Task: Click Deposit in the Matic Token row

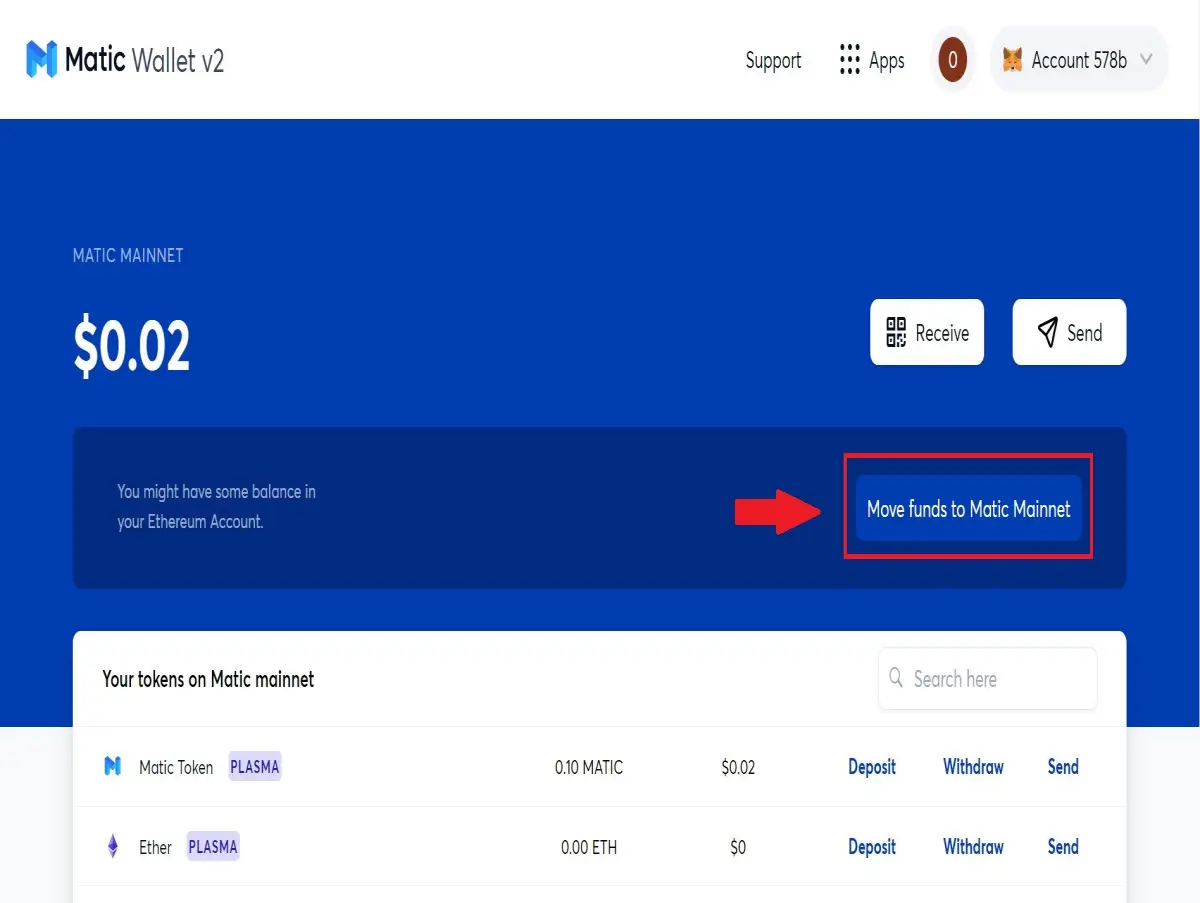Action: click(x=872, y=767)
